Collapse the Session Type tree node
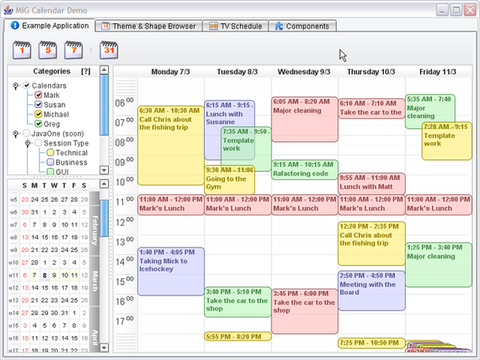Image resolution: width=480 pixels, height=360 pixels. click(x=28, y=143)
